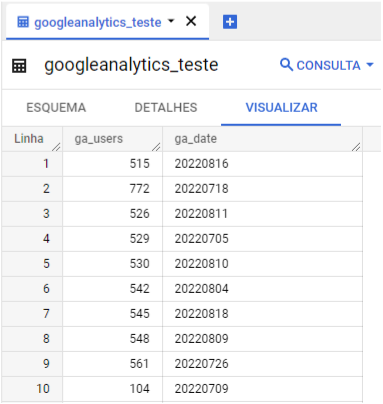Click the ga_date column header
The image size is (383, 404).
click(x=196, y=139)
